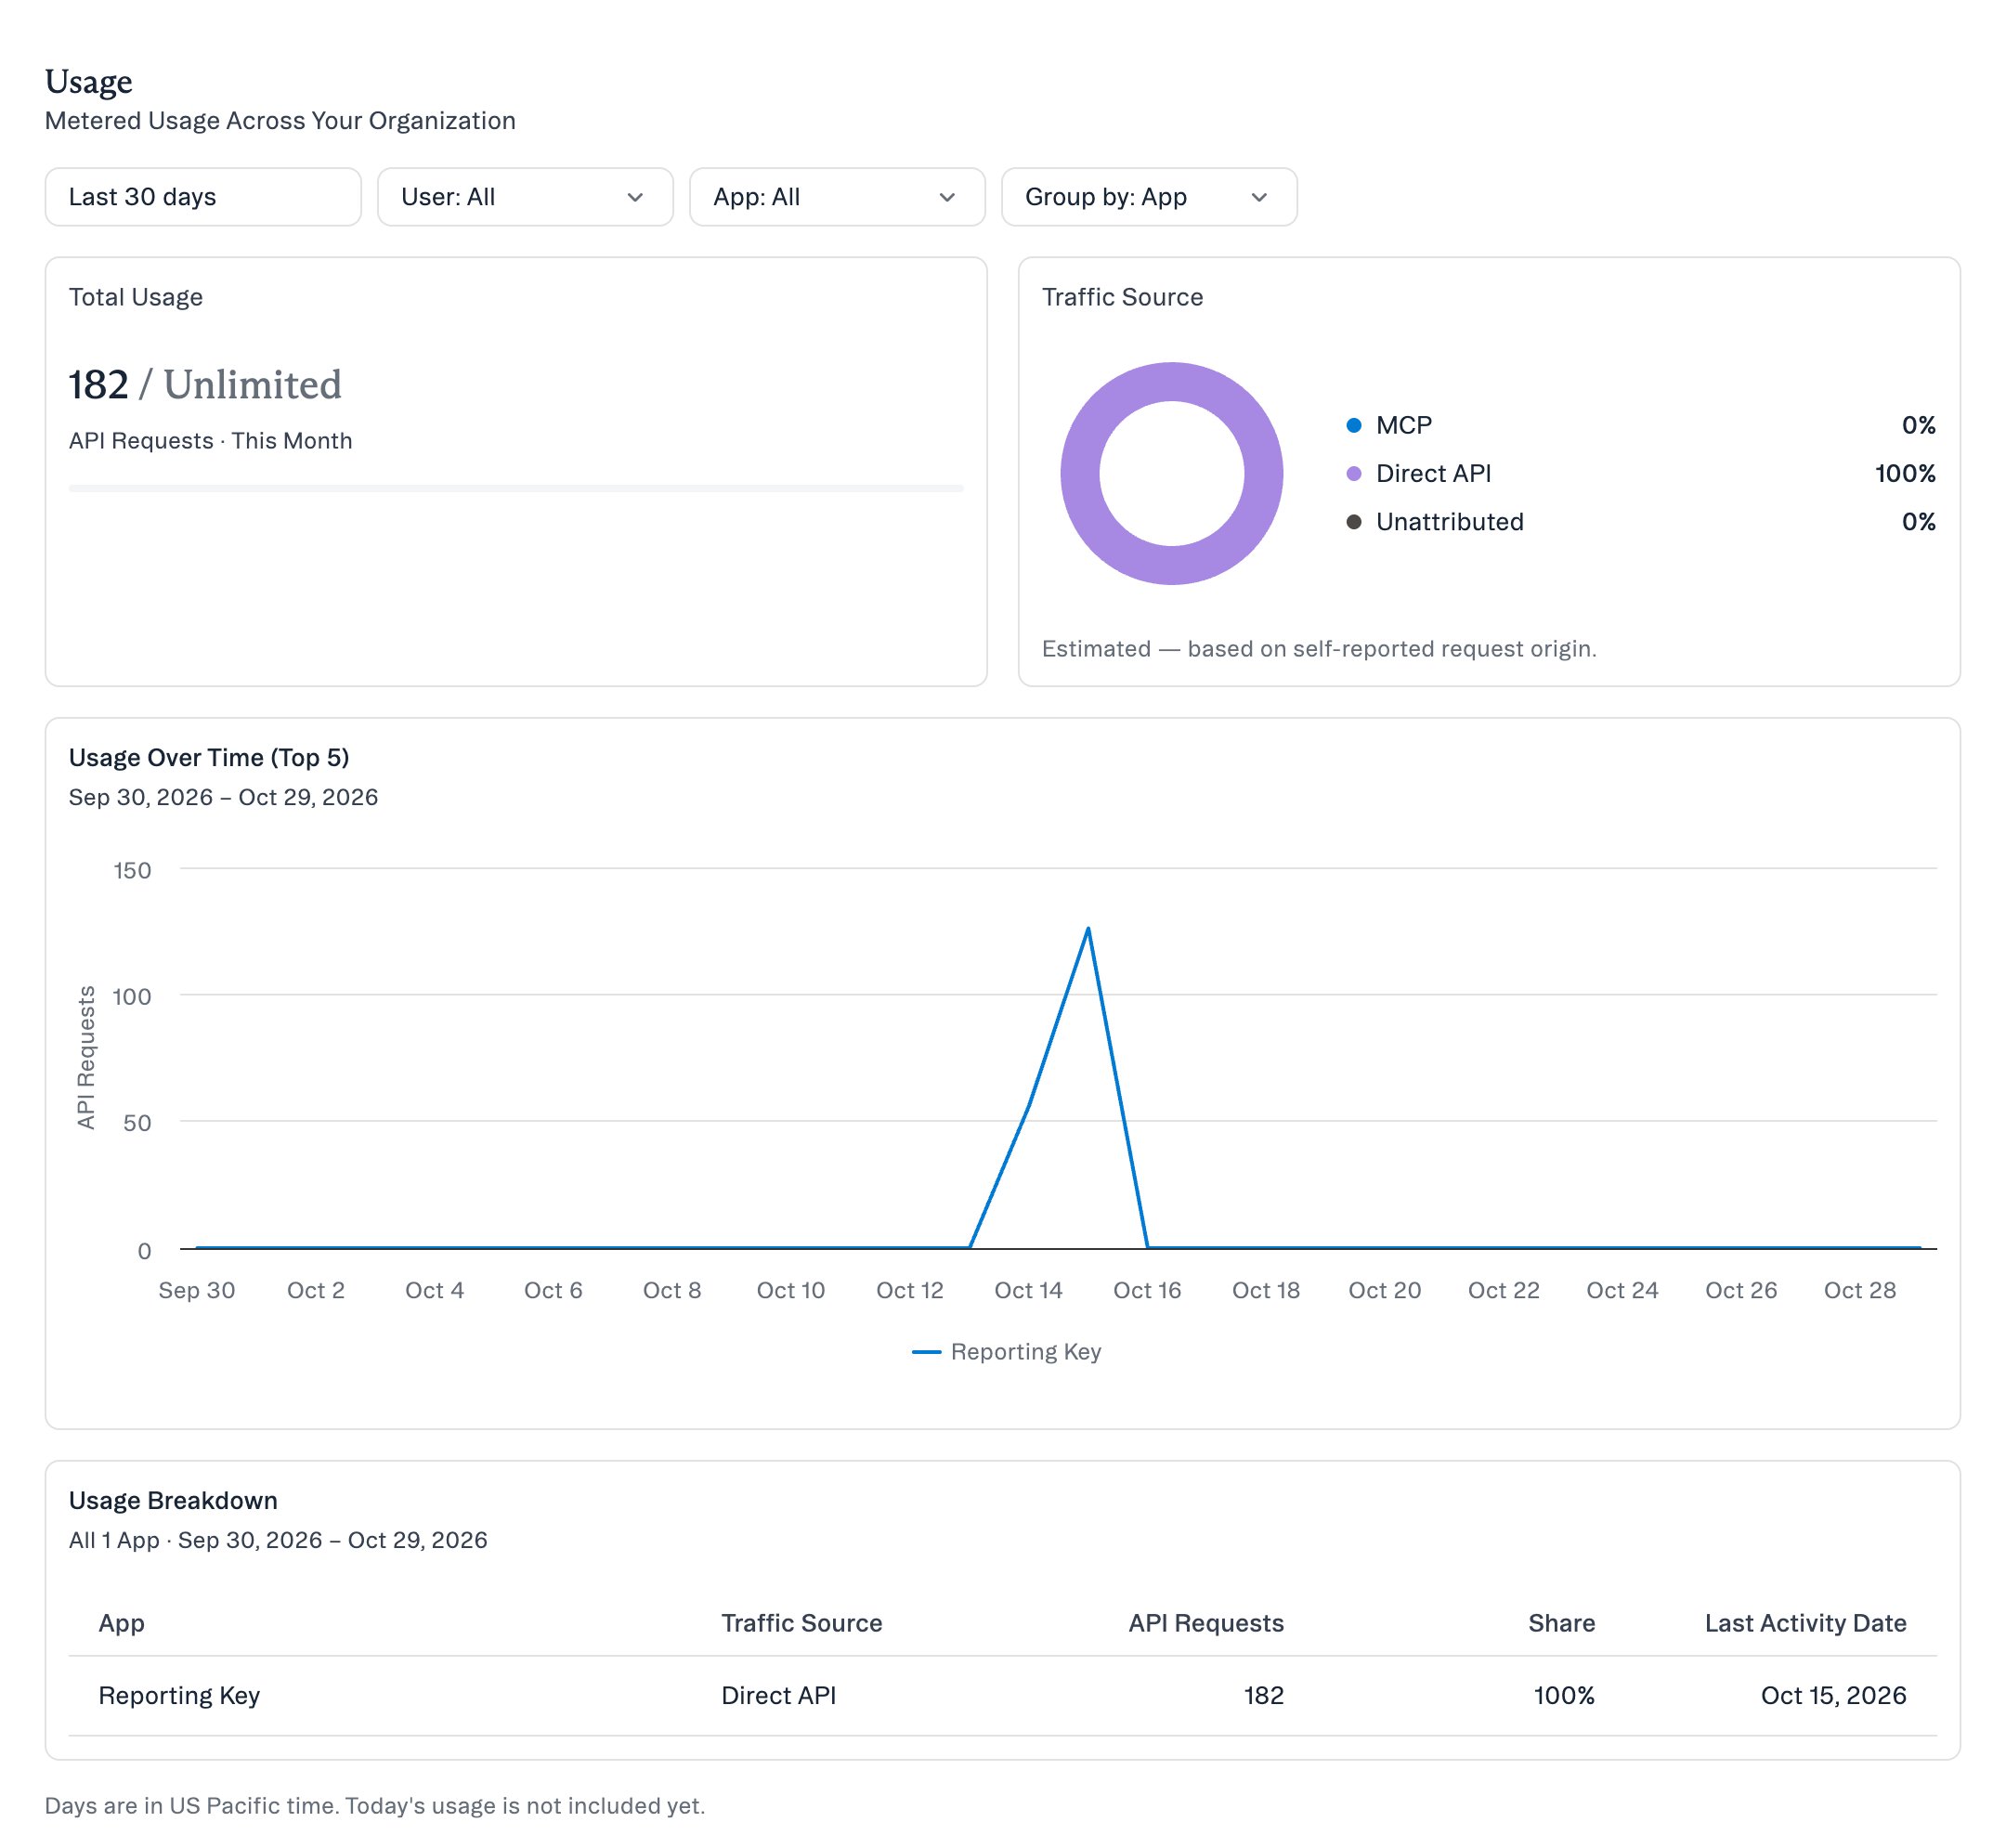Expand the App: All filter dropdown
Screen dimensions: 2006x1848
click(837, 197)
